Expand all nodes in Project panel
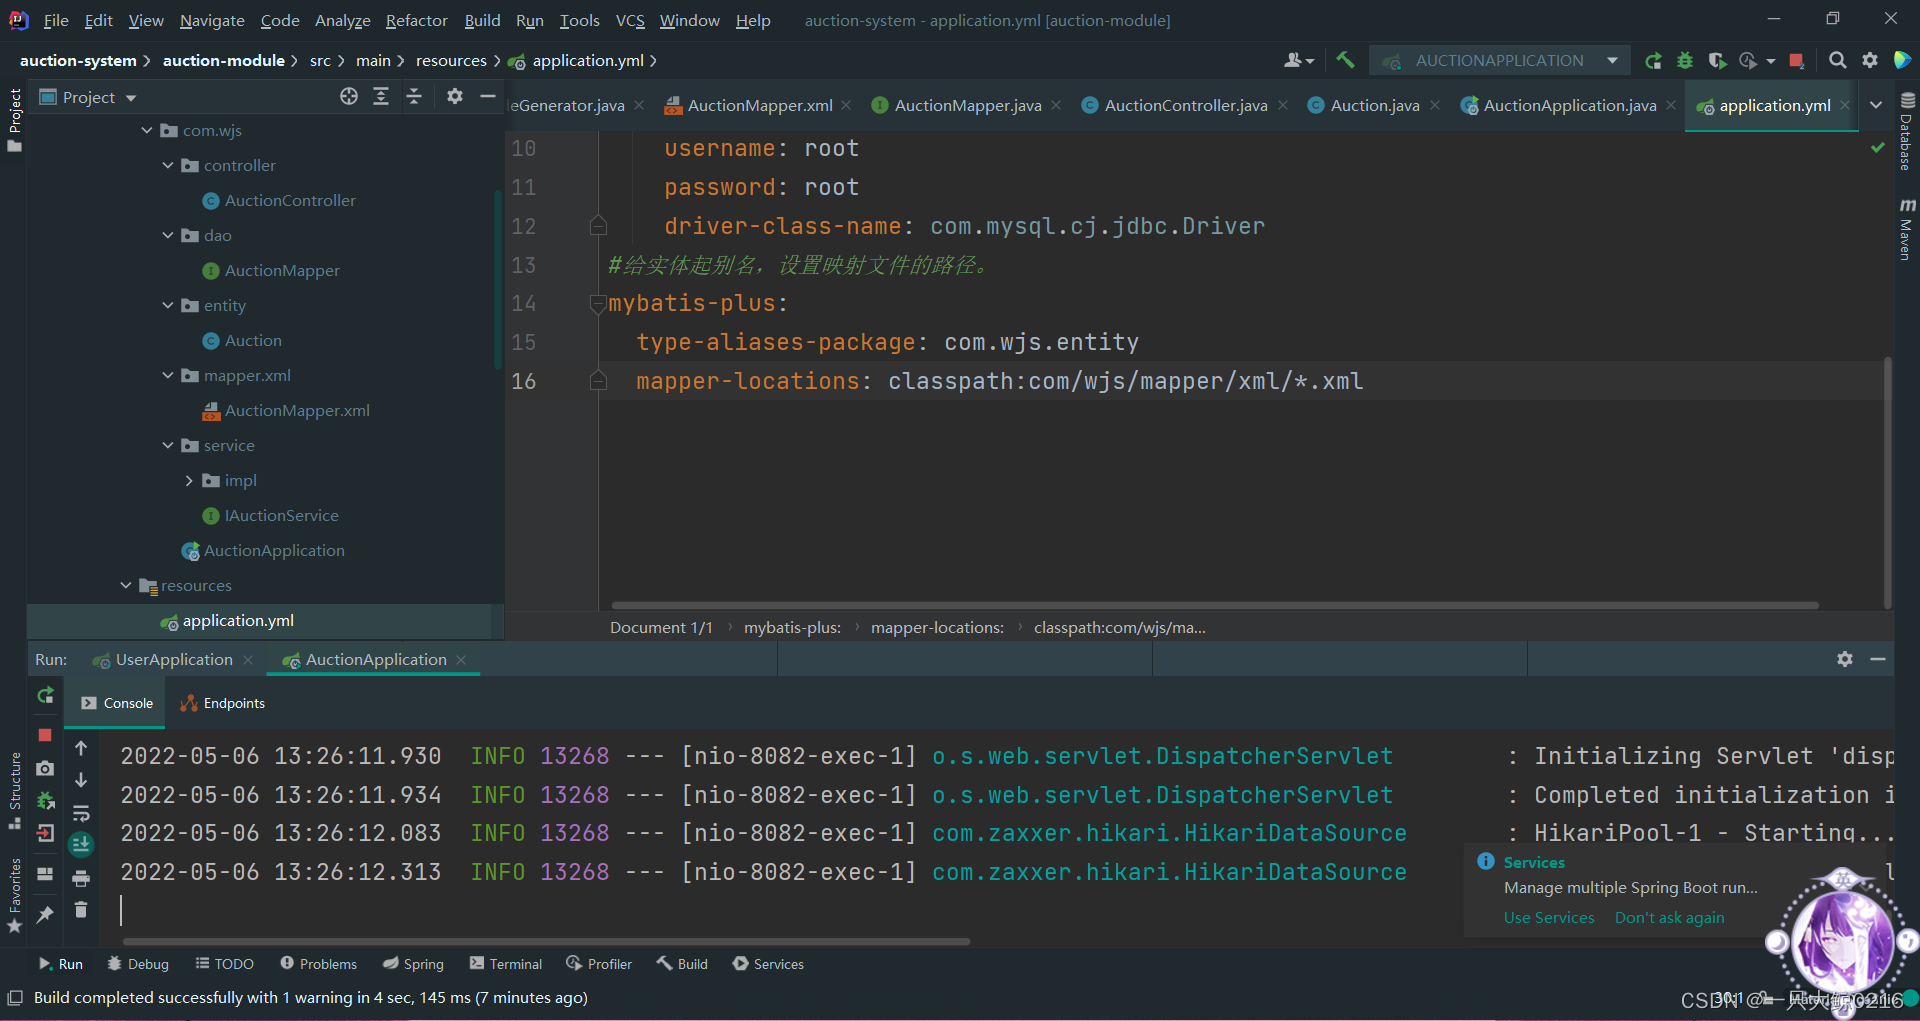1920x1021 pixels. [x=381, y=97]
